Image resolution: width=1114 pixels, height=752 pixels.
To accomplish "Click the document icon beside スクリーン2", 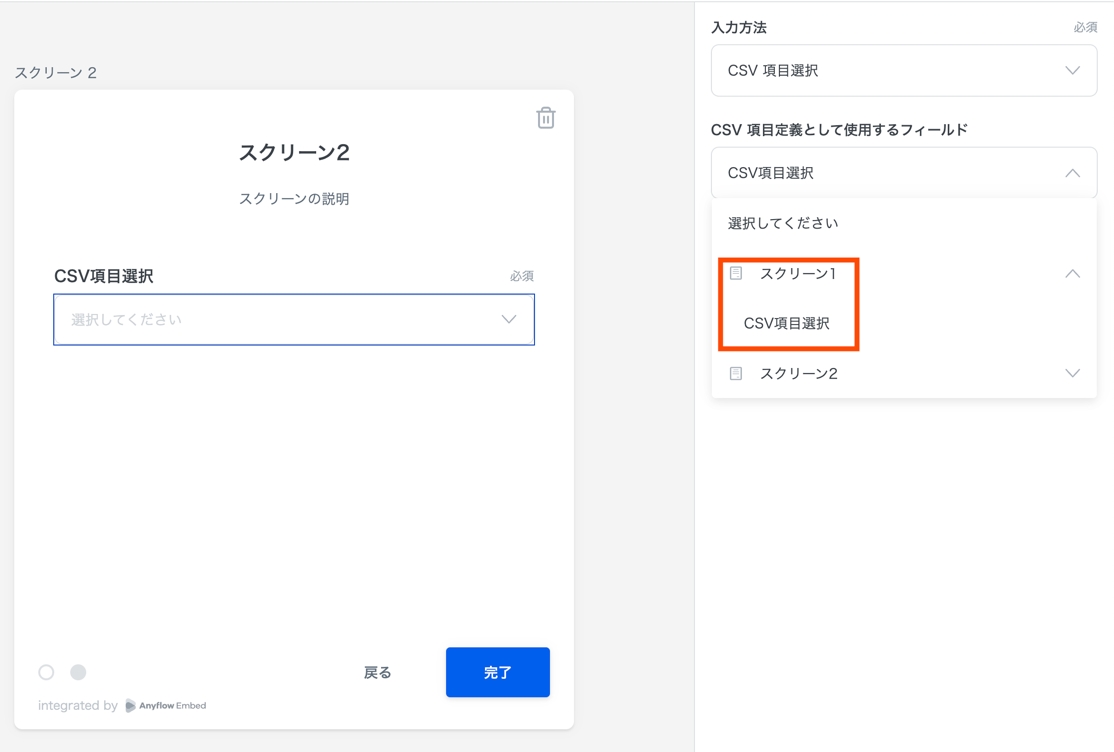I will click(736, 373).
